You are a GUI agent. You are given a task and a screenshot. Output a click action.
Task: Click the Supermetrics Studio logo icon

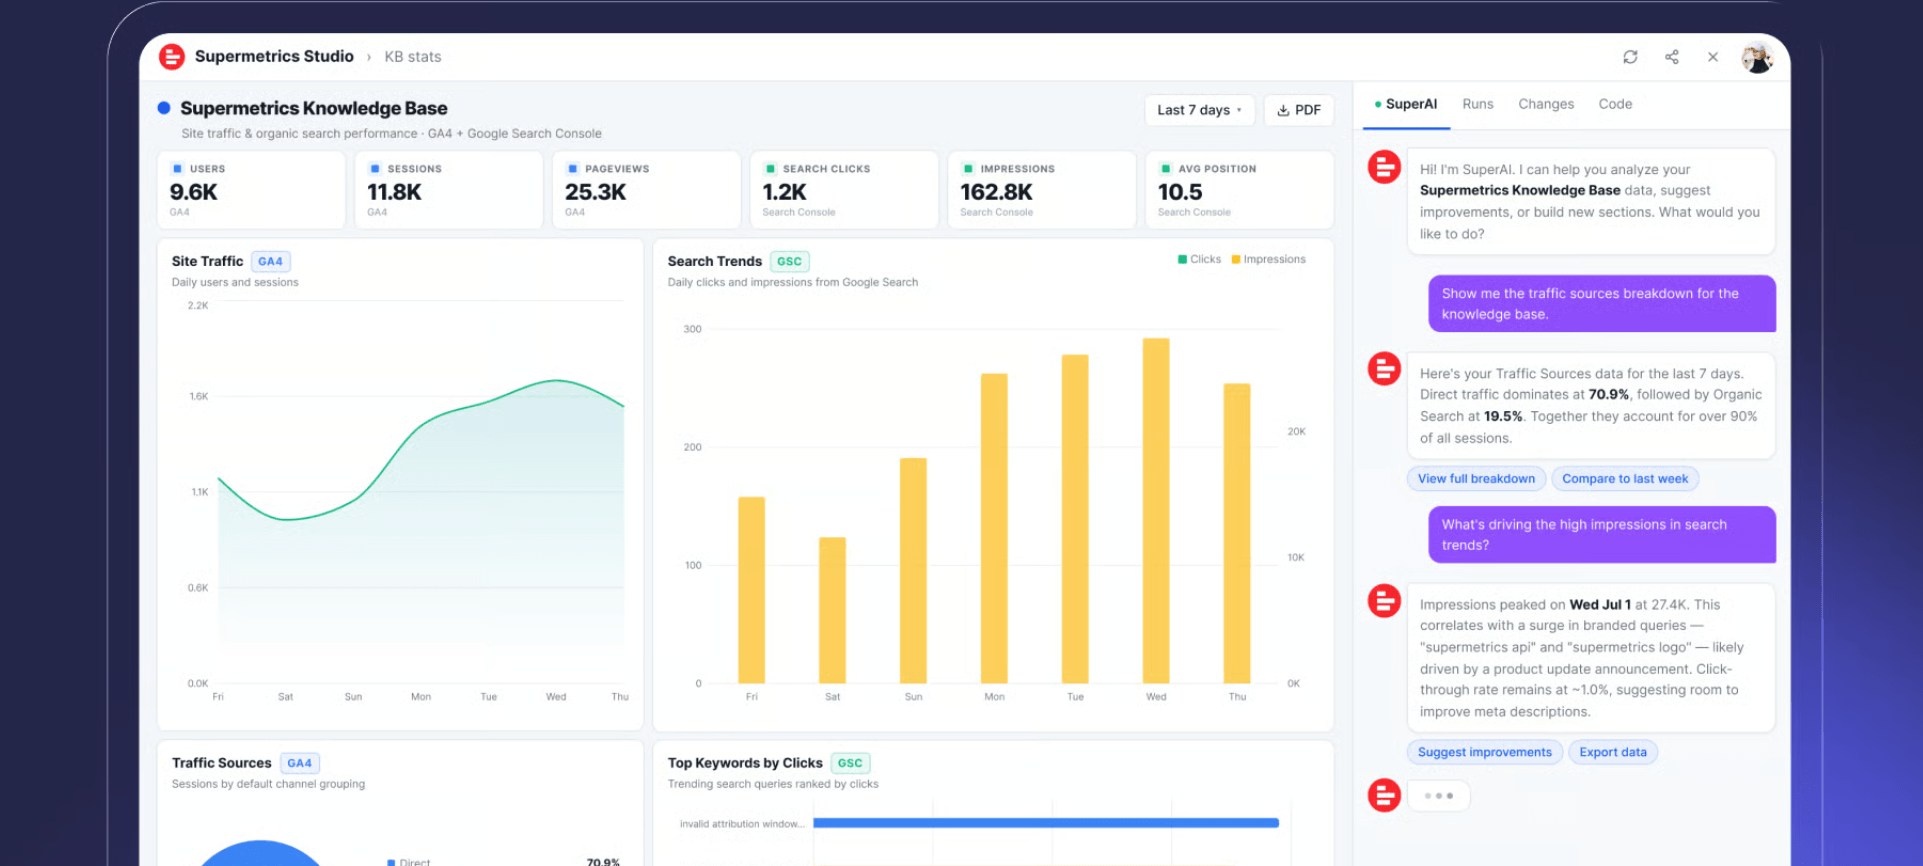tap(172, 57)
